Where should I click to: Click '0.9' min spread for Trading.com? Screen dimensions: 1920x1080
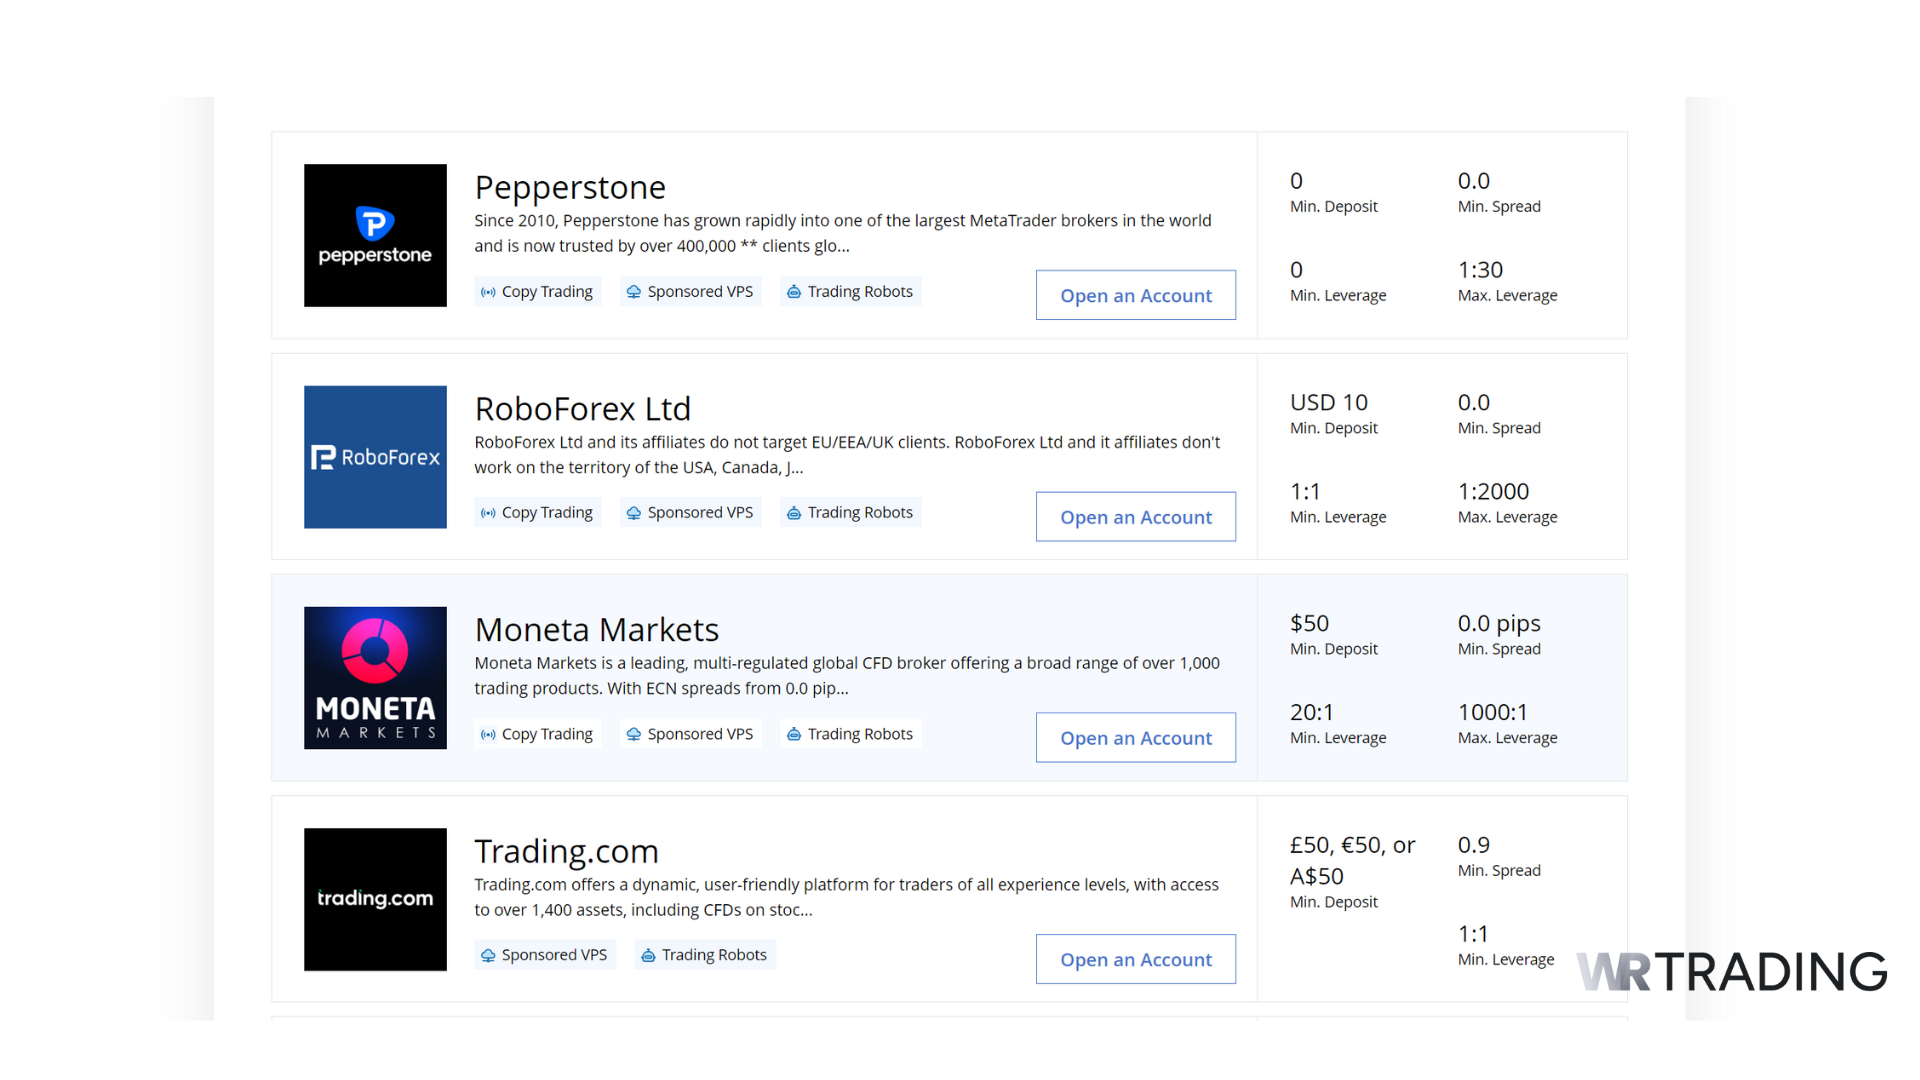1474,845
